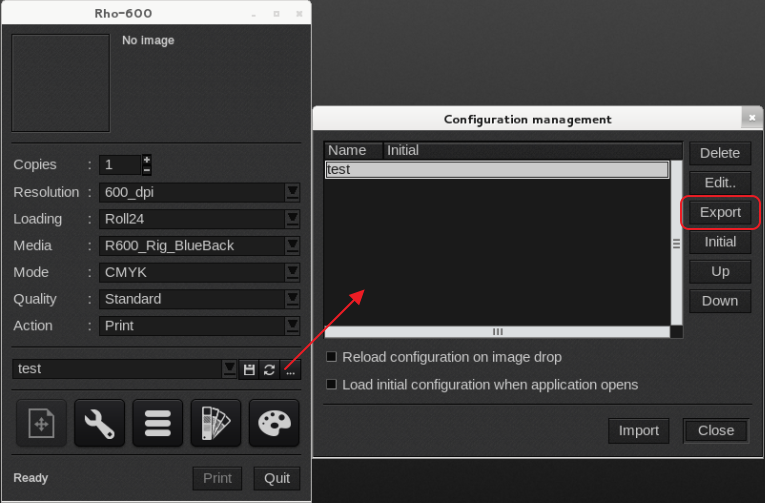The height and width of the screenshot is (503, 765).
Task: Click the Export button
Action: 720,212
